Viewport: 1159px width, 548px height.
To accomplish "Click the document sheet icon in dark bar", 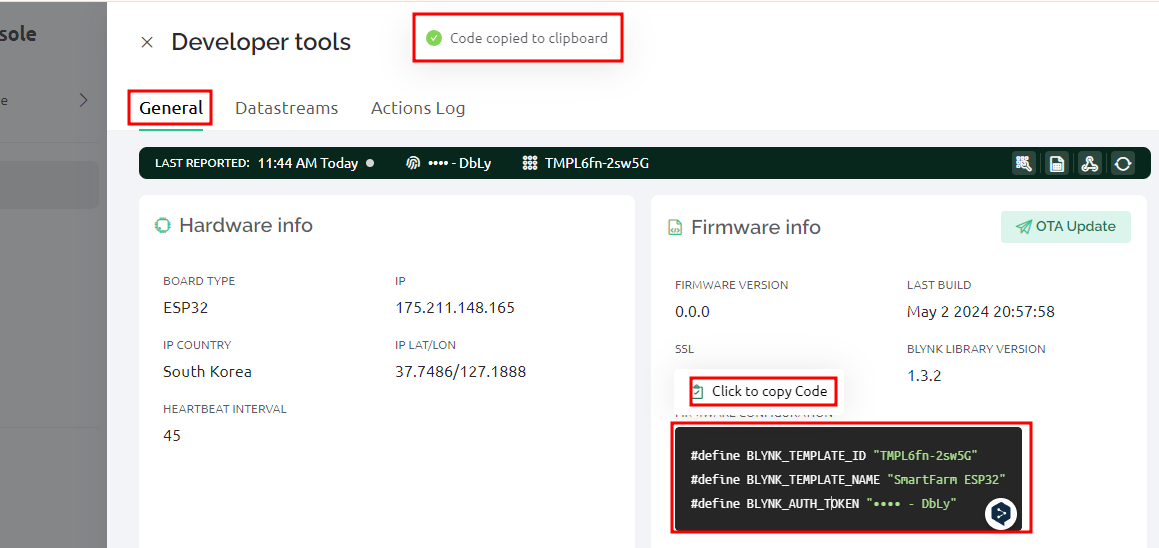I will point(1057,163).
